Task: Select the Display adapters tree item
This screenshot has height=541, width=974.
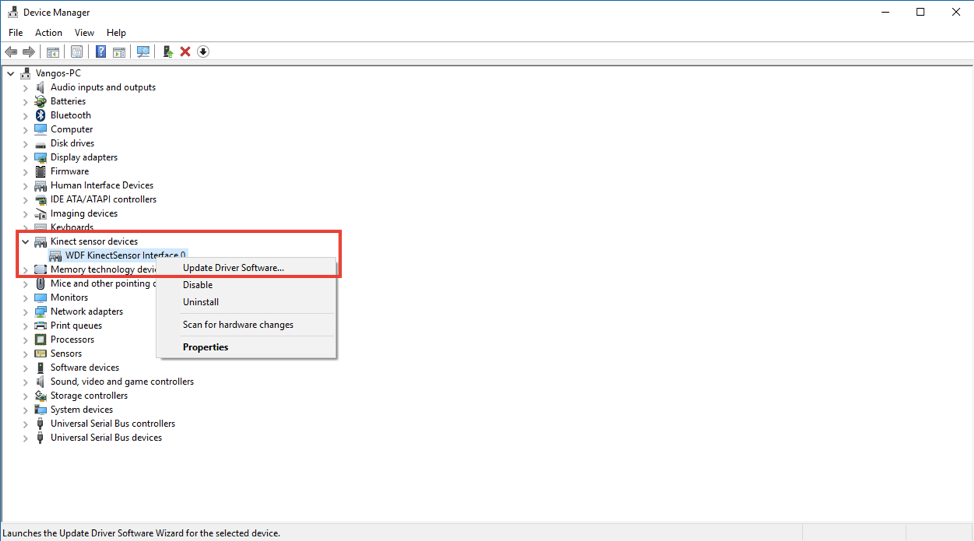Action: (x=84, y=158)
